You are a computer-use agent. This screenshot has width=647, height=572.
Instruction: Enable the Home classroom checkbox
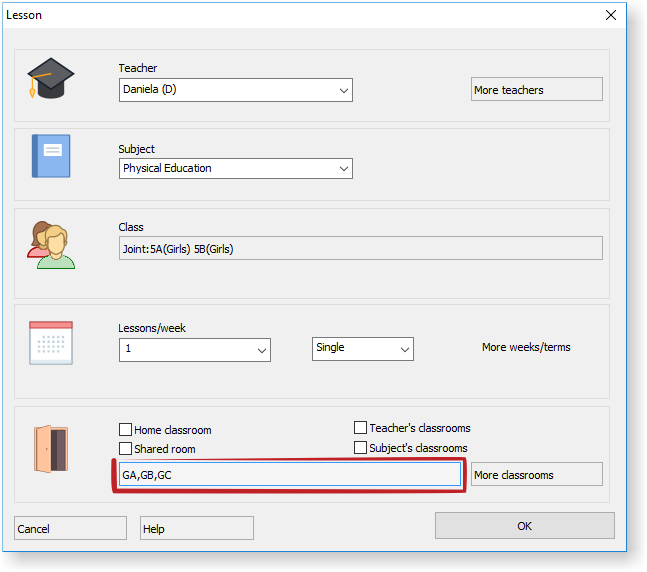click(x=126, y=429)
